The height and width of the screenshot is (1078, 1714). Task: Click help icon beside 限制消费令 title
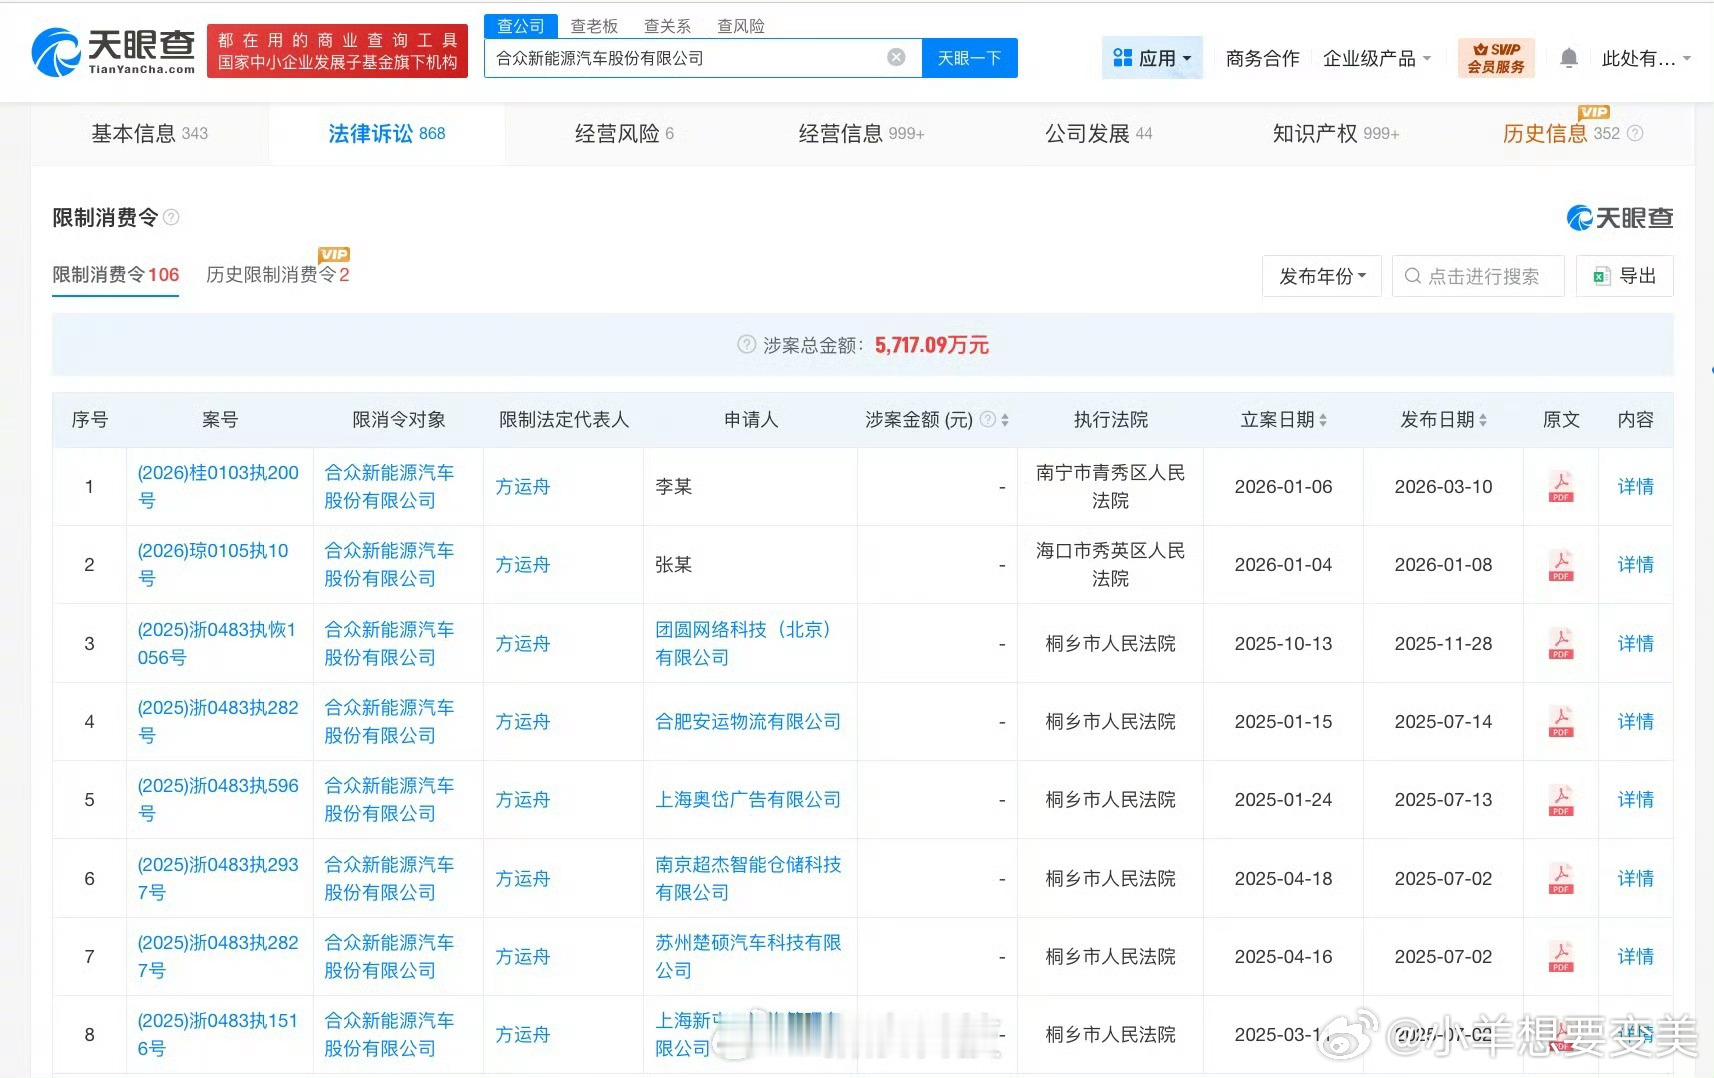pos(171,217)
